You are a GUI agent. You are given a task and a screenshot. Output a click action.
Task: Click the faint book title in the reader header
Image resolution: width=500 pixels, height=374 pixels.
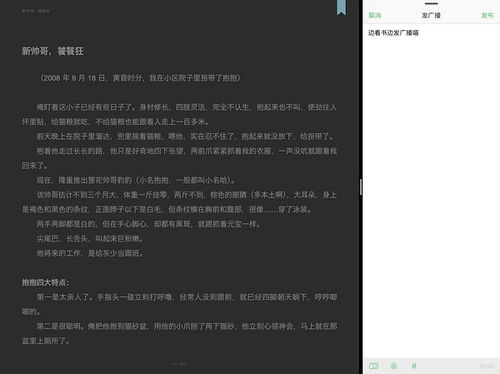point(36,11)
